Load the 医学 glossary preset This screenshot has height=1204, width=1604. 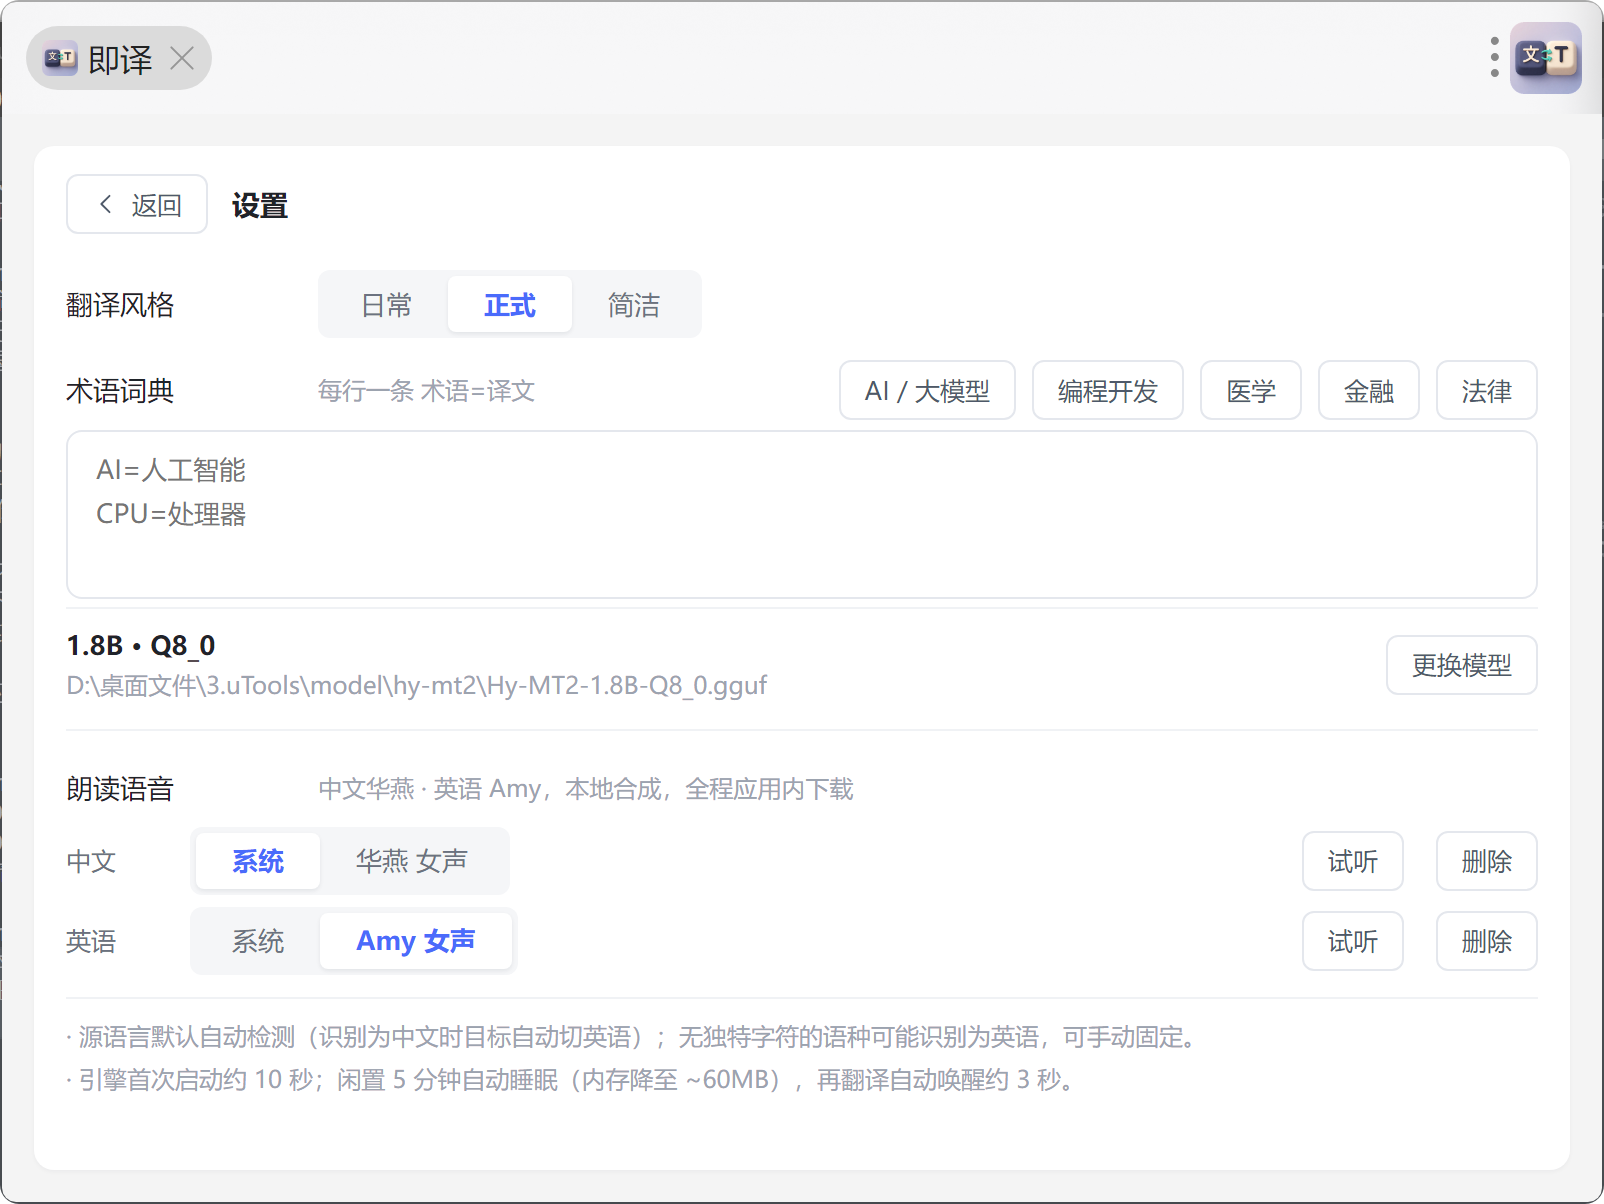[1251, 391]
